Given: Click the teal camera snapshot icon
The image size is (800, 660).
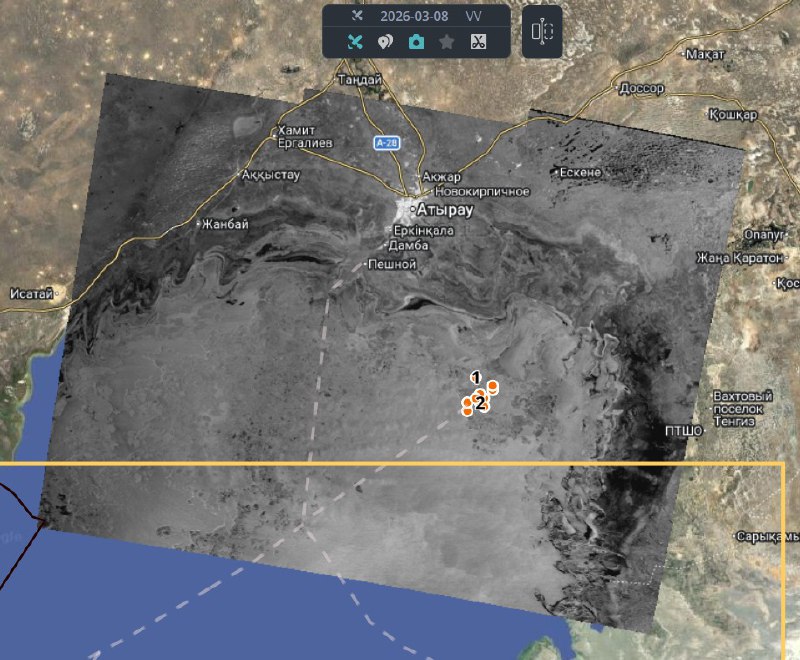Looking at the screenshot, I should 416,42.
